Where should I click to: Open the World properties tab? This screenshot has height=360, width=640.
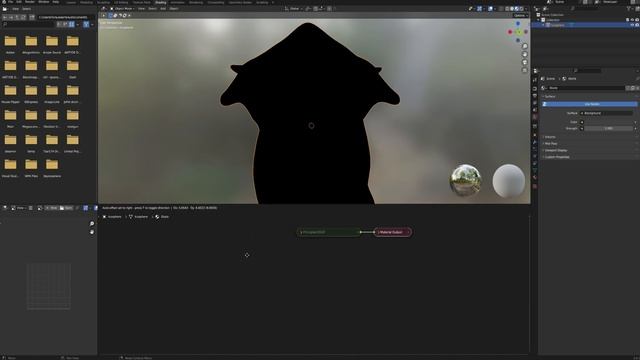[535, 117]
